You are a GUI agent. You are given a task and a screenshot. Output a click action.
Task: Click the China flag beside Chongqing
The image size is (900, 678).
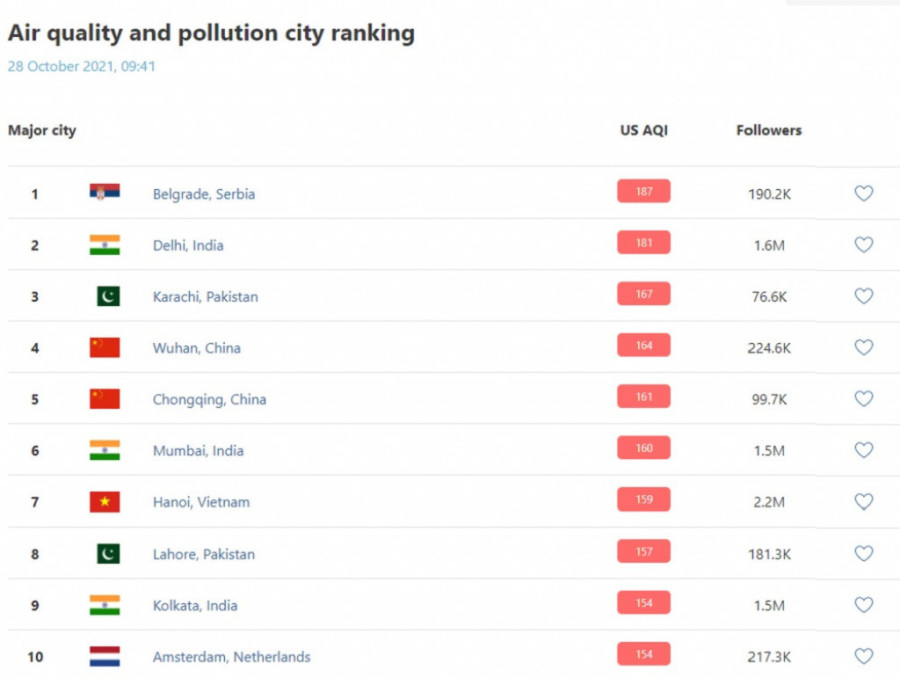104,399
